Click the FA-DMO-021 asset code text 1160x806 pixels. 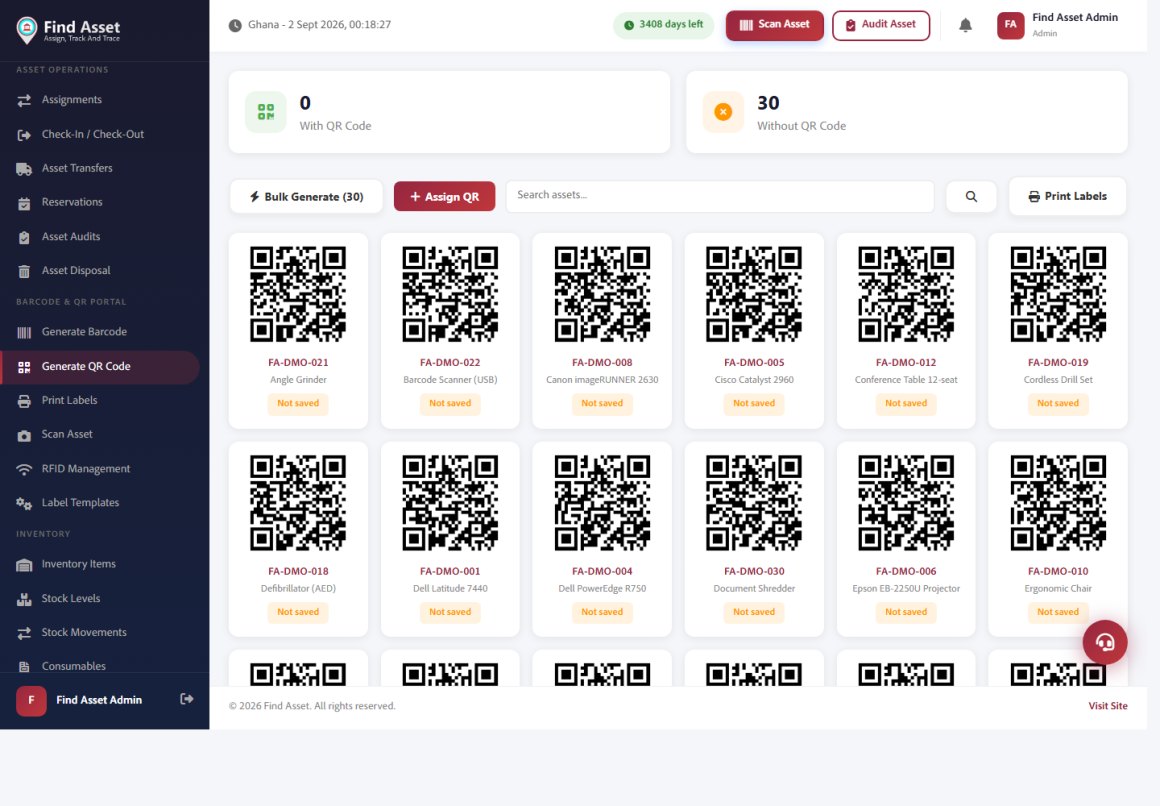point(298,363)
